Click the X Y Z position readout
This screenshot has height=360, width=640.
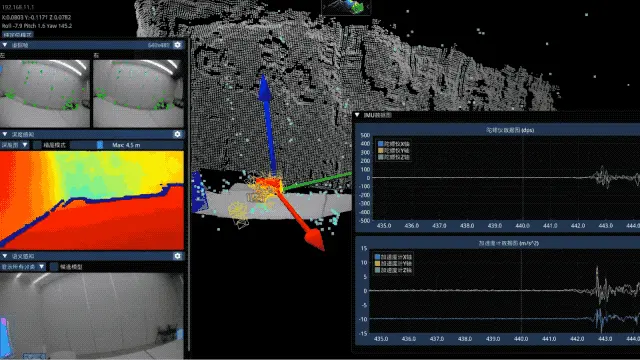(36, 17)
